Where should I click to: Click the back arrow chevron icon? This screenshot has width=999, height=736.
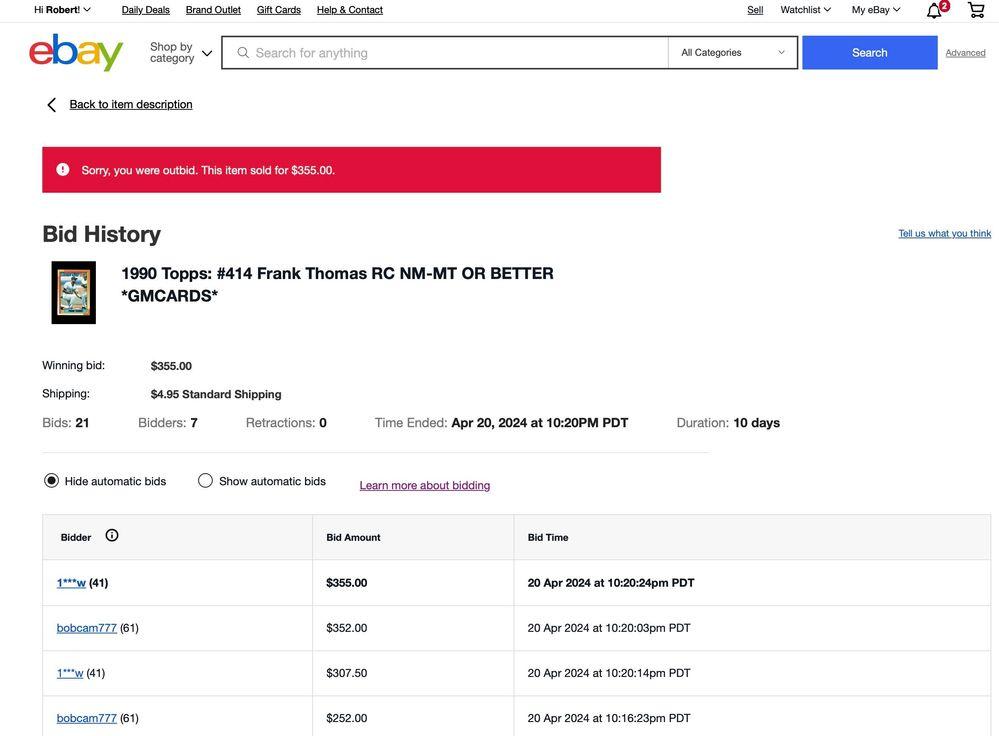[52, 105]
